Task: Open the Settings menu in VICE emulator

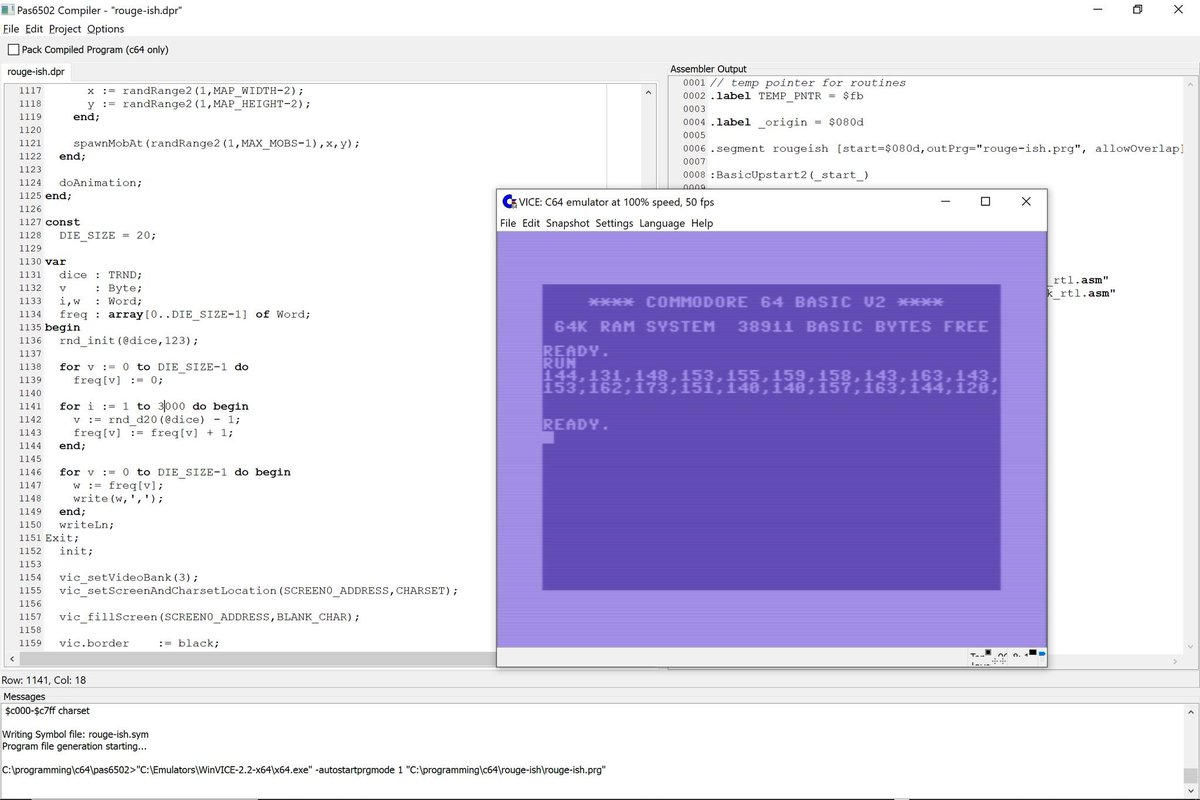Action: [x=614, y=223]
